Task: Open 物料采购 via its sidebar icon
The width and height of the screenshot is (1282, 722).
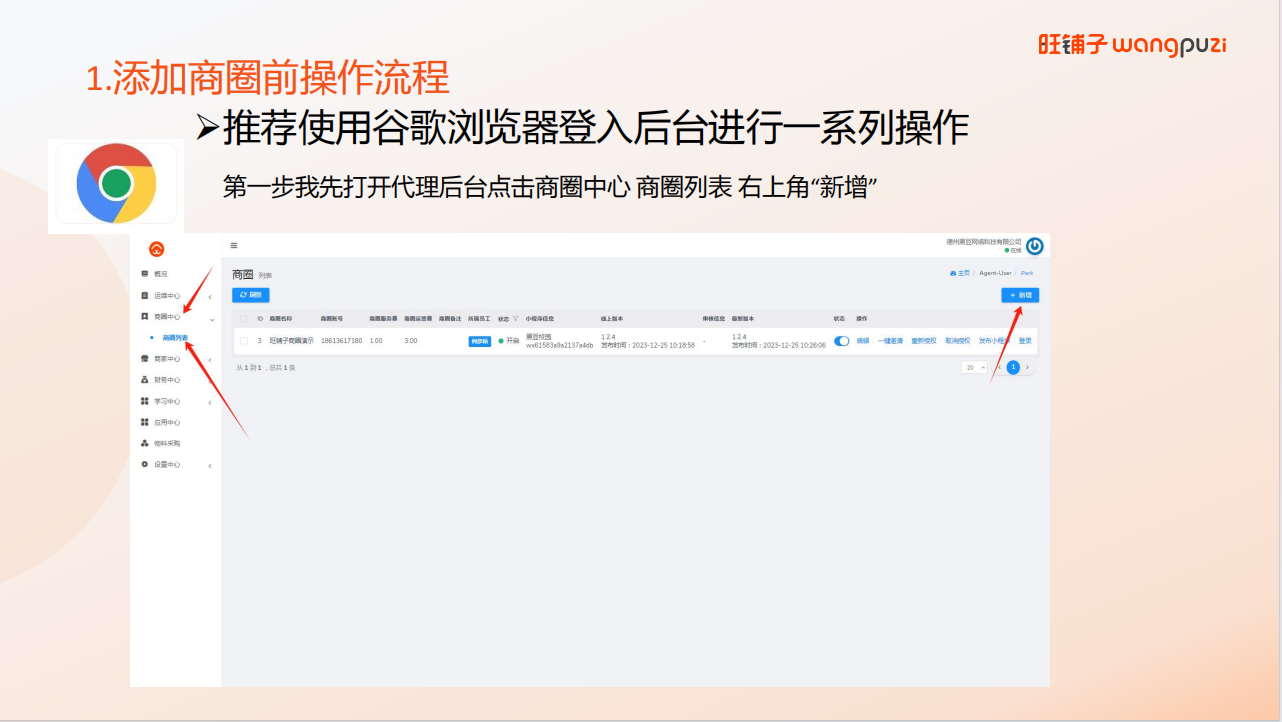Action: point(145,443)
